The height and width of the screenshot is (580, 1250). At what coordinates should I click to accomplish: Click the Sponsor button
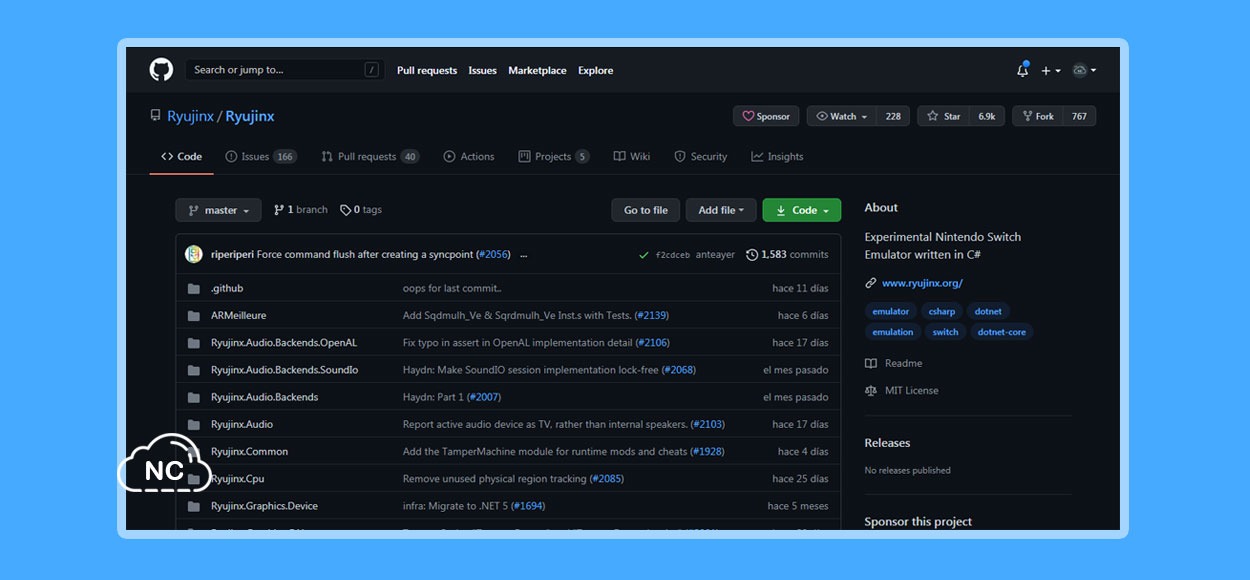pyautogui.click(x=766, y=116)
